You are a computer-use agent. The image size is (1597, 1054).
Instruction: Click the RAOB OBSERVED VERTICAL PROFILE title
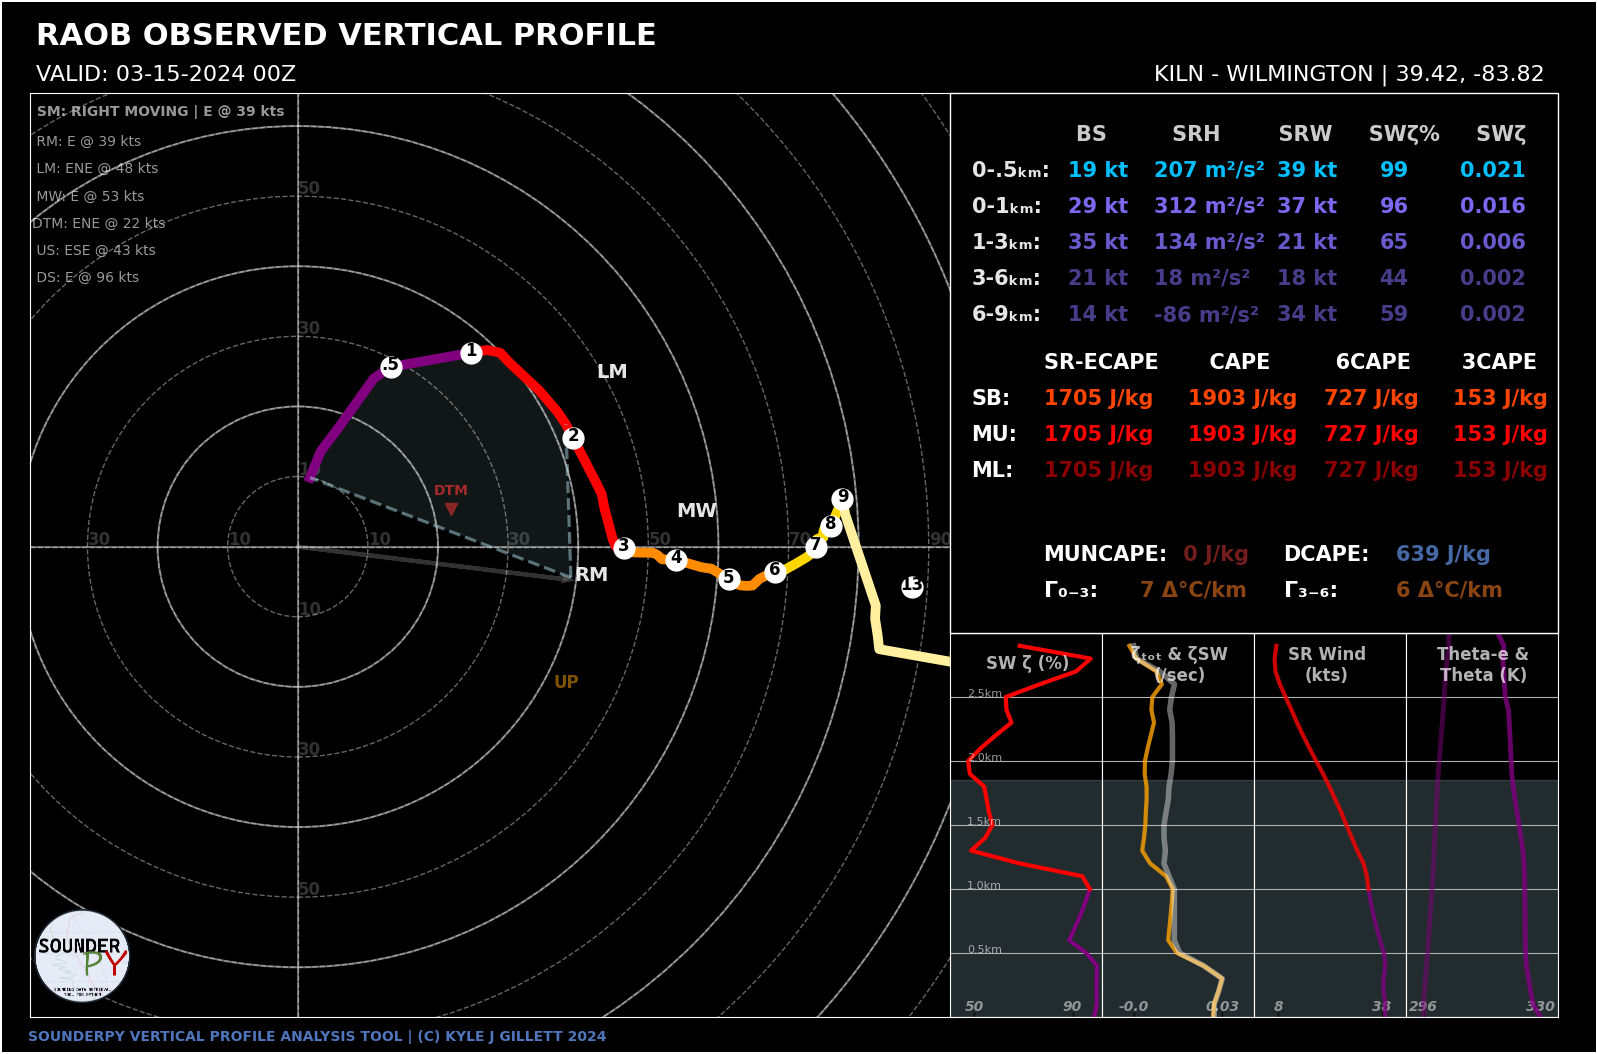click(x=346, y=35)
